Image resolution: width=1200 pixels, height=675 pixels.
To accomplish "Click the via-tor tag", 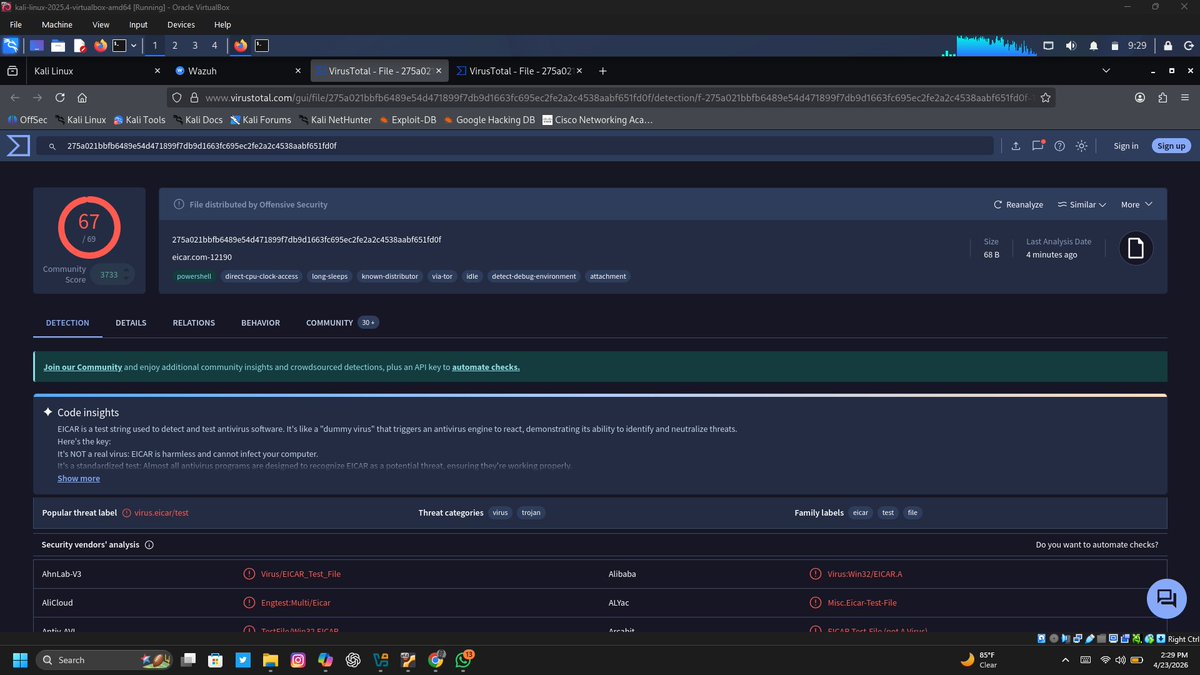I will point(442,276).
